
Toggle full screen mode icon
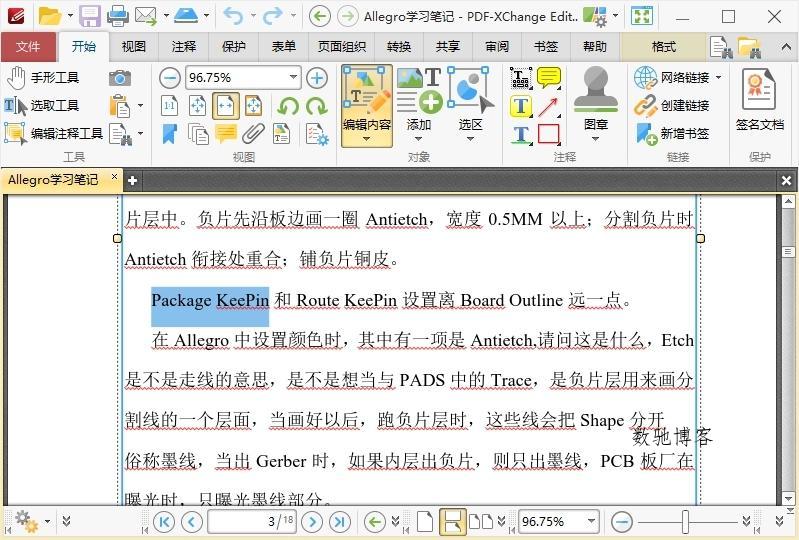click(x=642, y=16)
